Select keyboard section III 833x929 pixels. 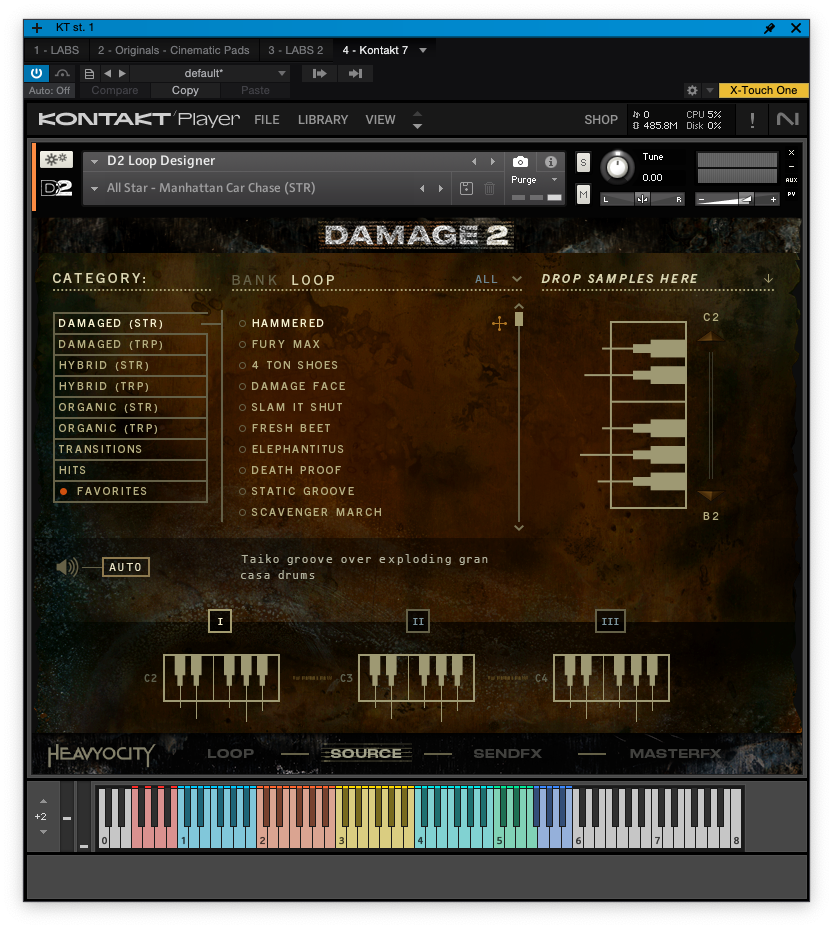click(610, 622)
